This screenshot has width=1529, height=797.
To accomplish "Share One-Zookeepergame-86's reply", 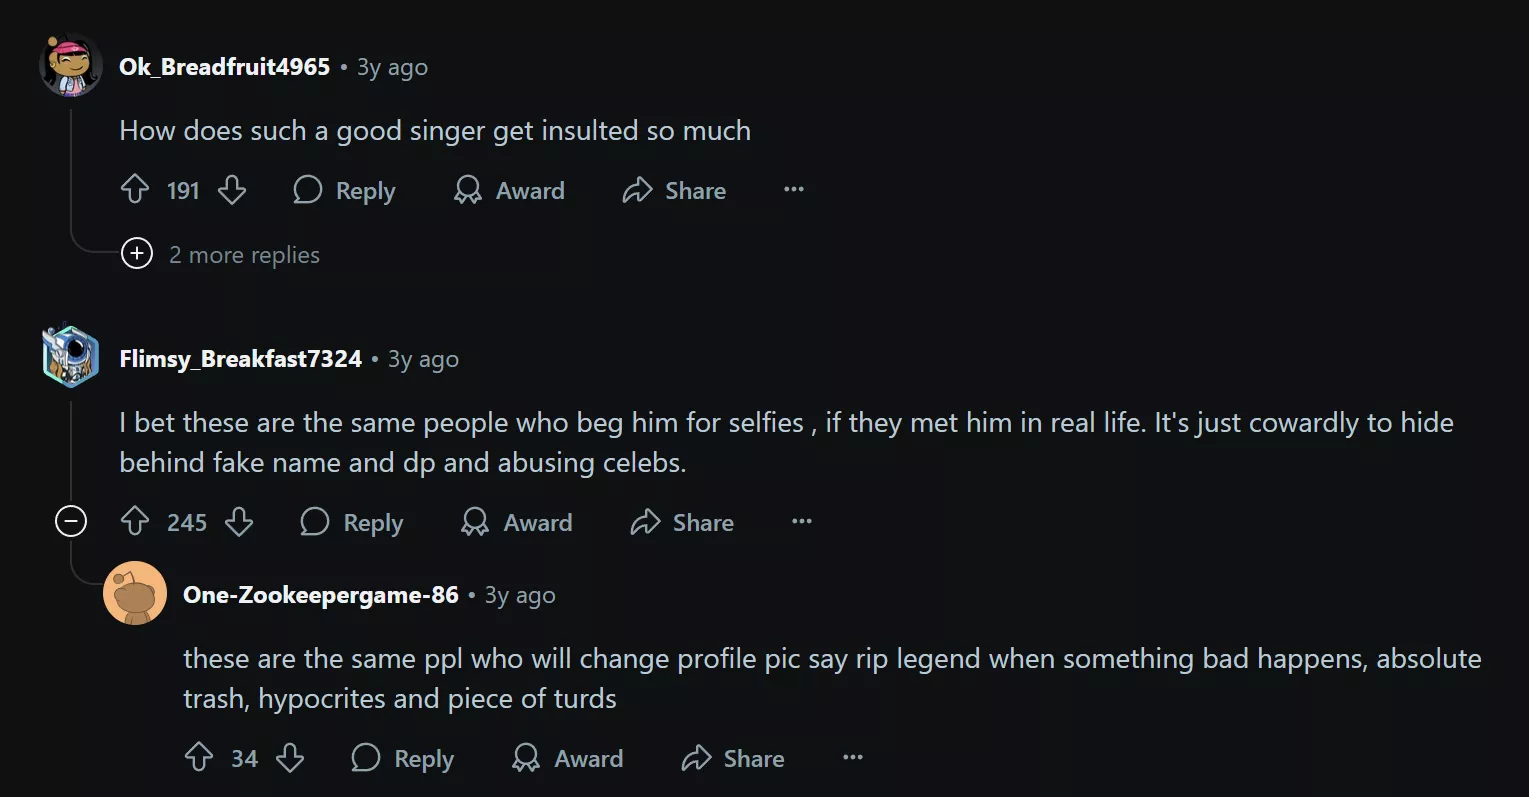I will point(733,758).
